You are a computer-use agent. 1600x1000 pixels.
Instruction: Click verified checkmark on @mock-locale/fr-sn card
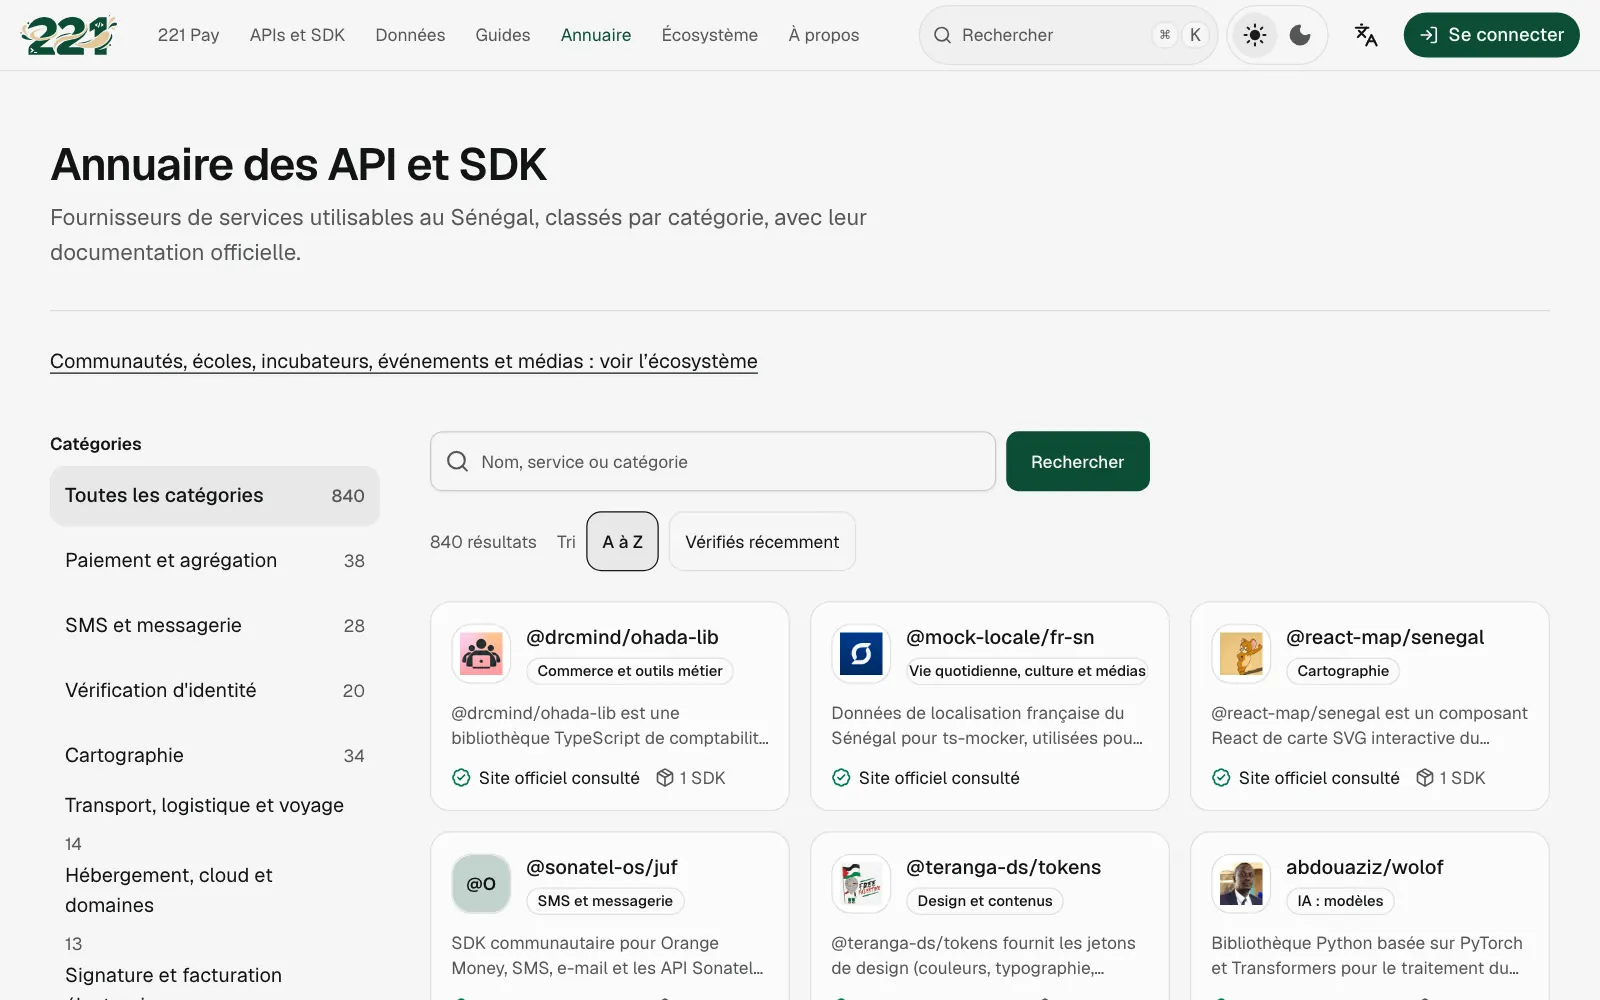[x=841, y=778]
